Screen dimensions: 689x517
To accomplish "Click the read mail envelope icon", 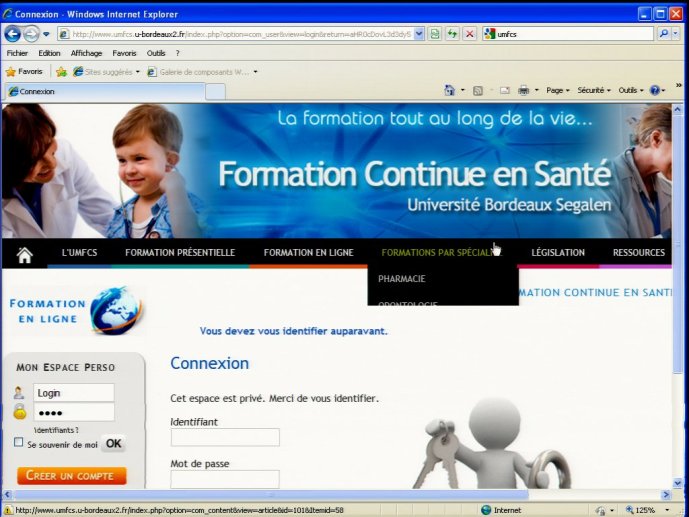I will (504, 90).
